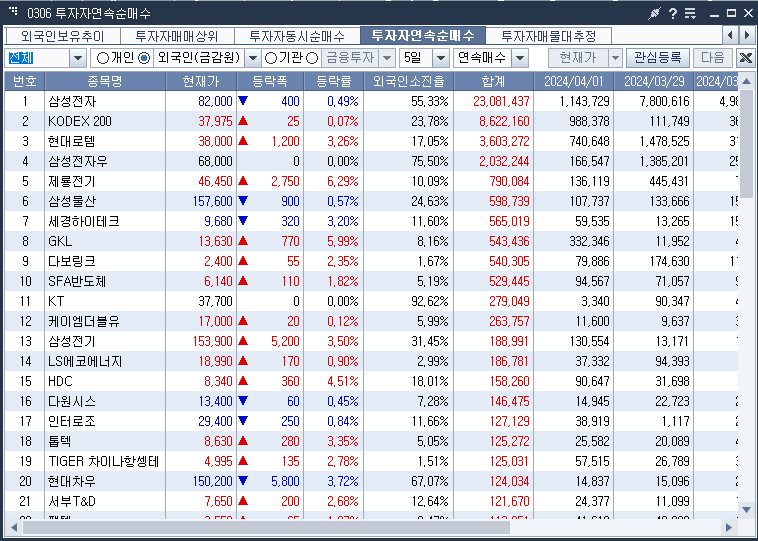The height and width of the screenshot is (541, 758).
Task: Select the 삼성전자우 stock name
Action: coord(78,161)
